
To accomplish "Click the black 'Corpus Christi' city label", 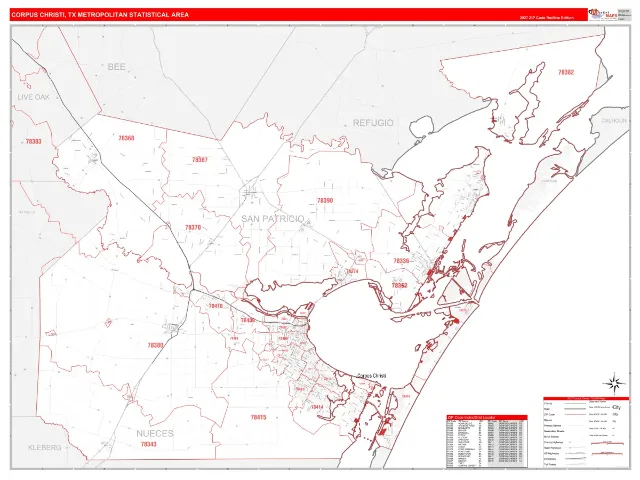I will [371, 376].
